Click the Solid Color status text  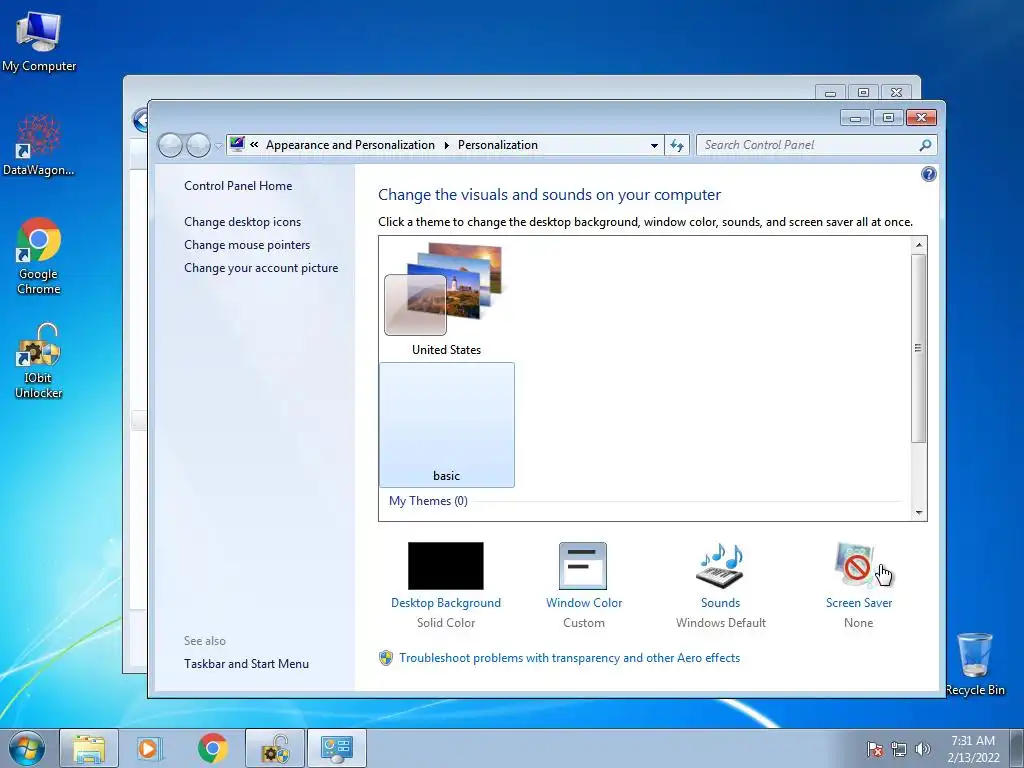point(446,623)
